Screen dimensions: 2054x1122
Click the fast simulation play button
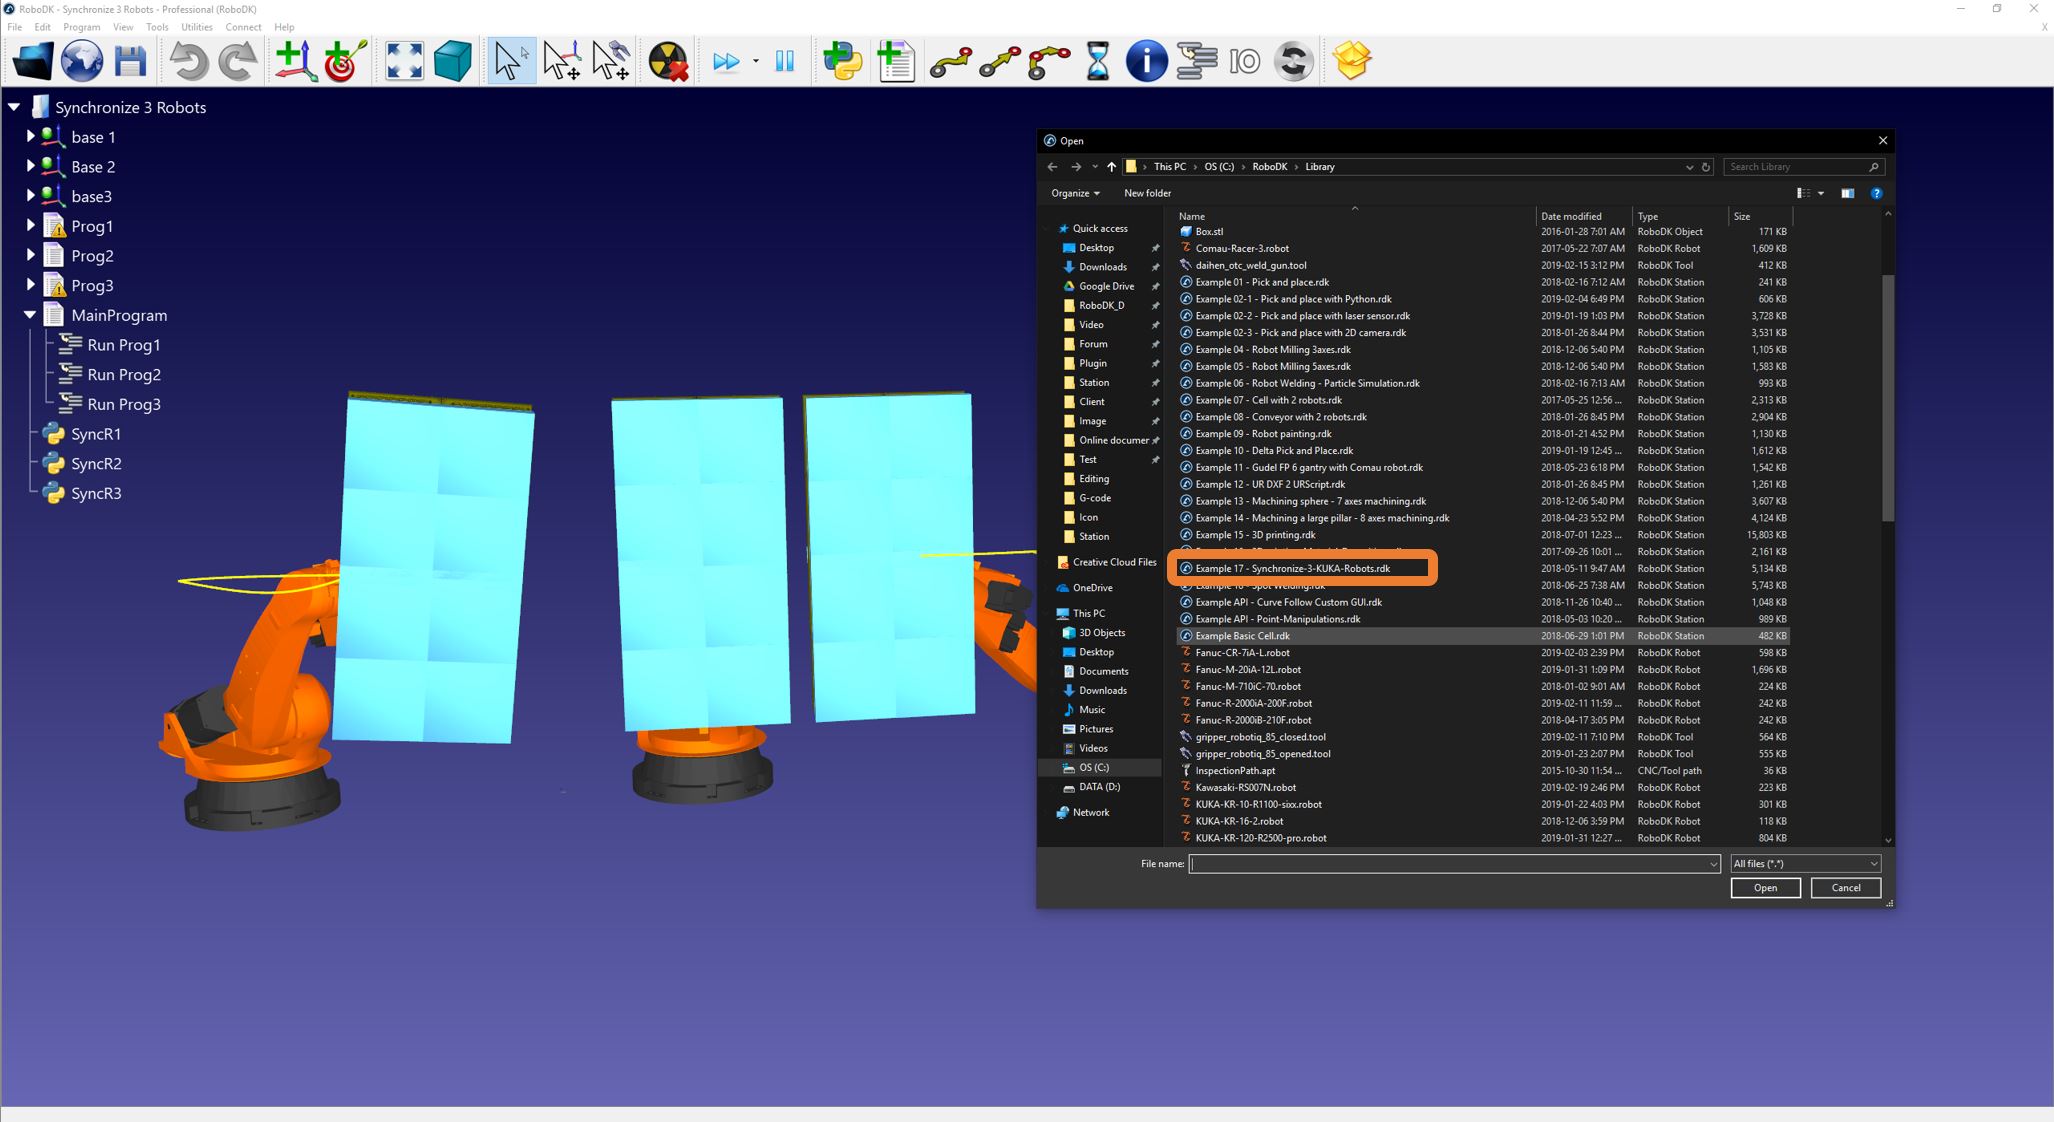[726, 61]
